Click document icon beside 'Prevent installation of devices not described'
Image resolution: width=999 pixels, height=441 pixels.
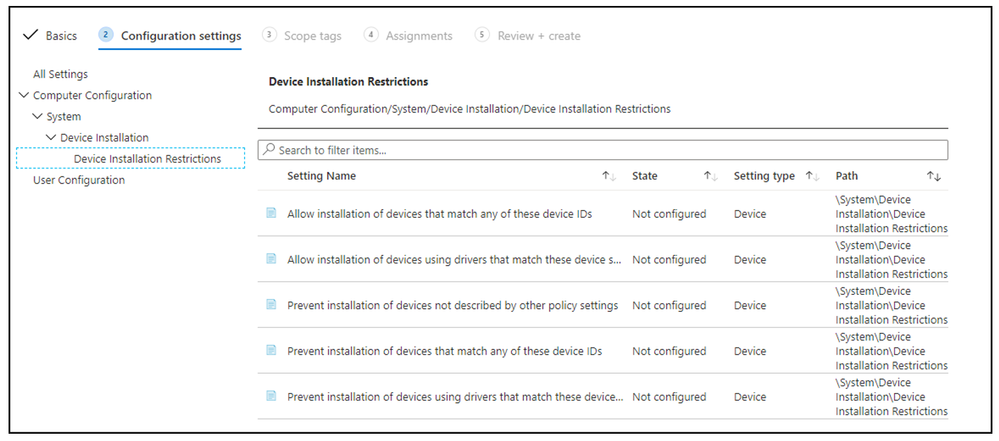coord(271,305)
